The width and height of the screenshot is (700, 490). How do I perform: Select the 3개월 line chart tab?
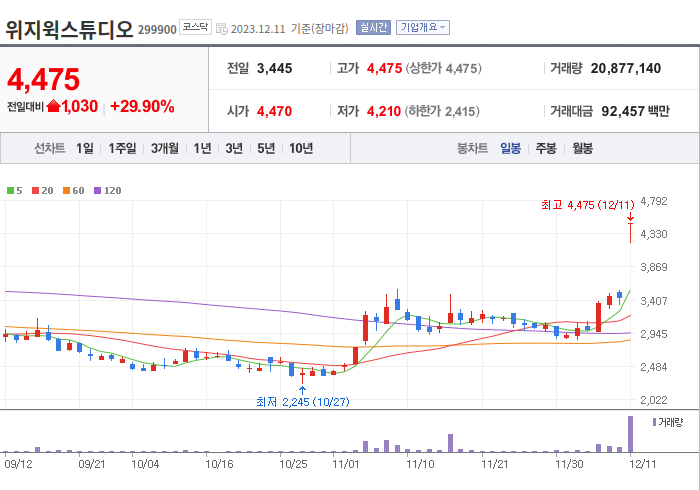(164, 148)
